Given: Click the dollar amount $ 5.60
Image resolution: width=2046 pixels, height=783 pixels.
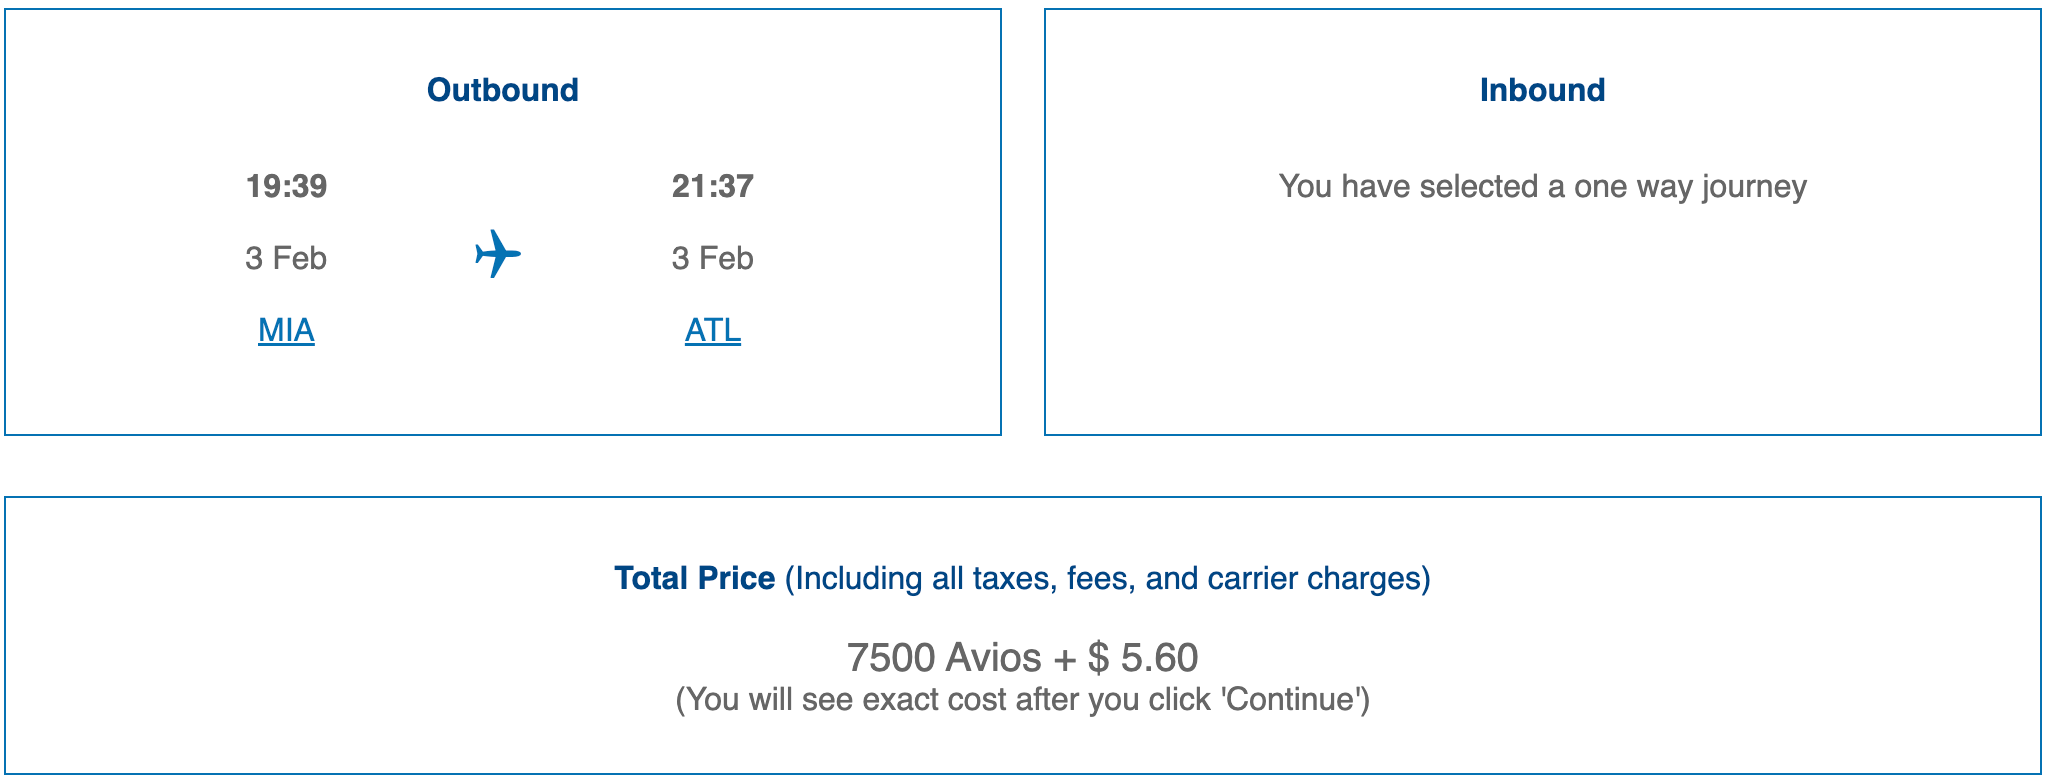Looking at the screenshot, I should [1143, 658].
